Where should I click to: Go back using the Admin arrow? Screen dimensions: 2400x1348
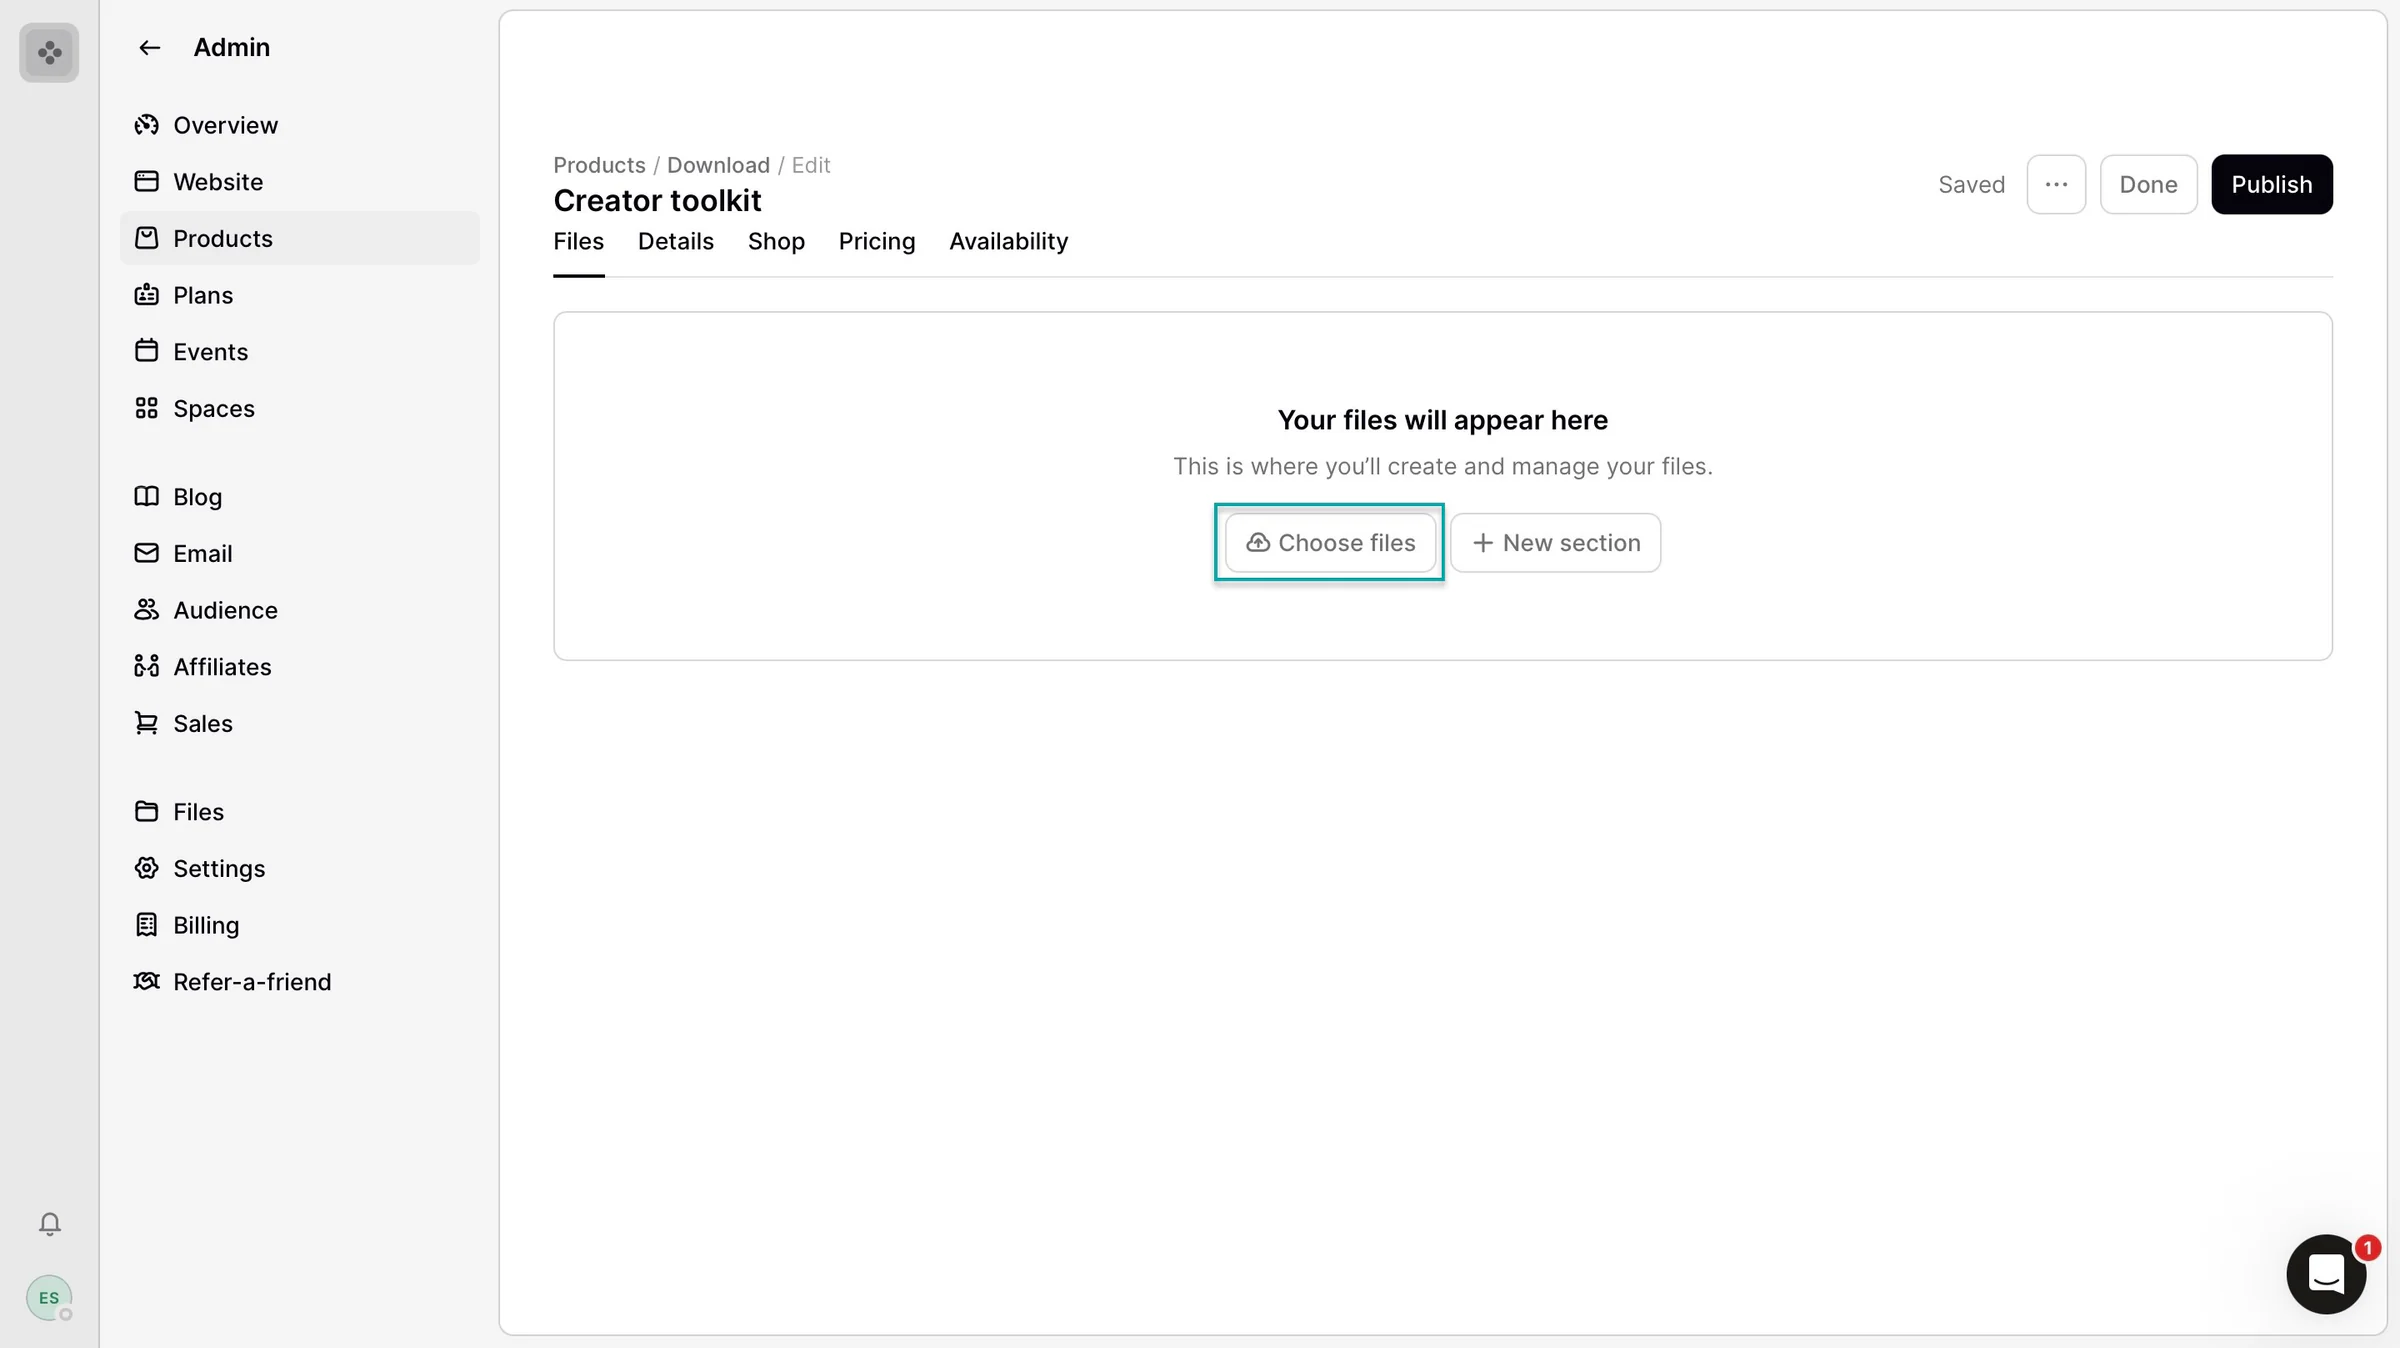[149, 48]
